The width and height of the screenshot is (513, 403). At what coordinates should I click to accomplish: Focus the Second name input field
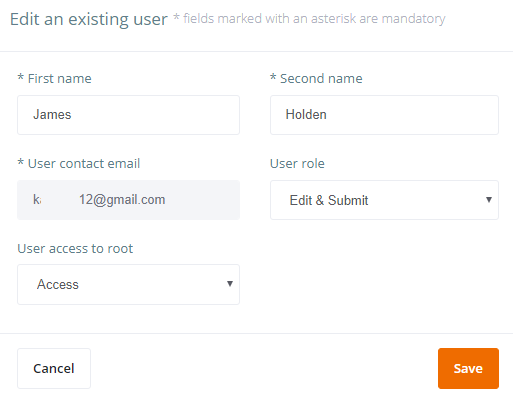tap(384, 115)
